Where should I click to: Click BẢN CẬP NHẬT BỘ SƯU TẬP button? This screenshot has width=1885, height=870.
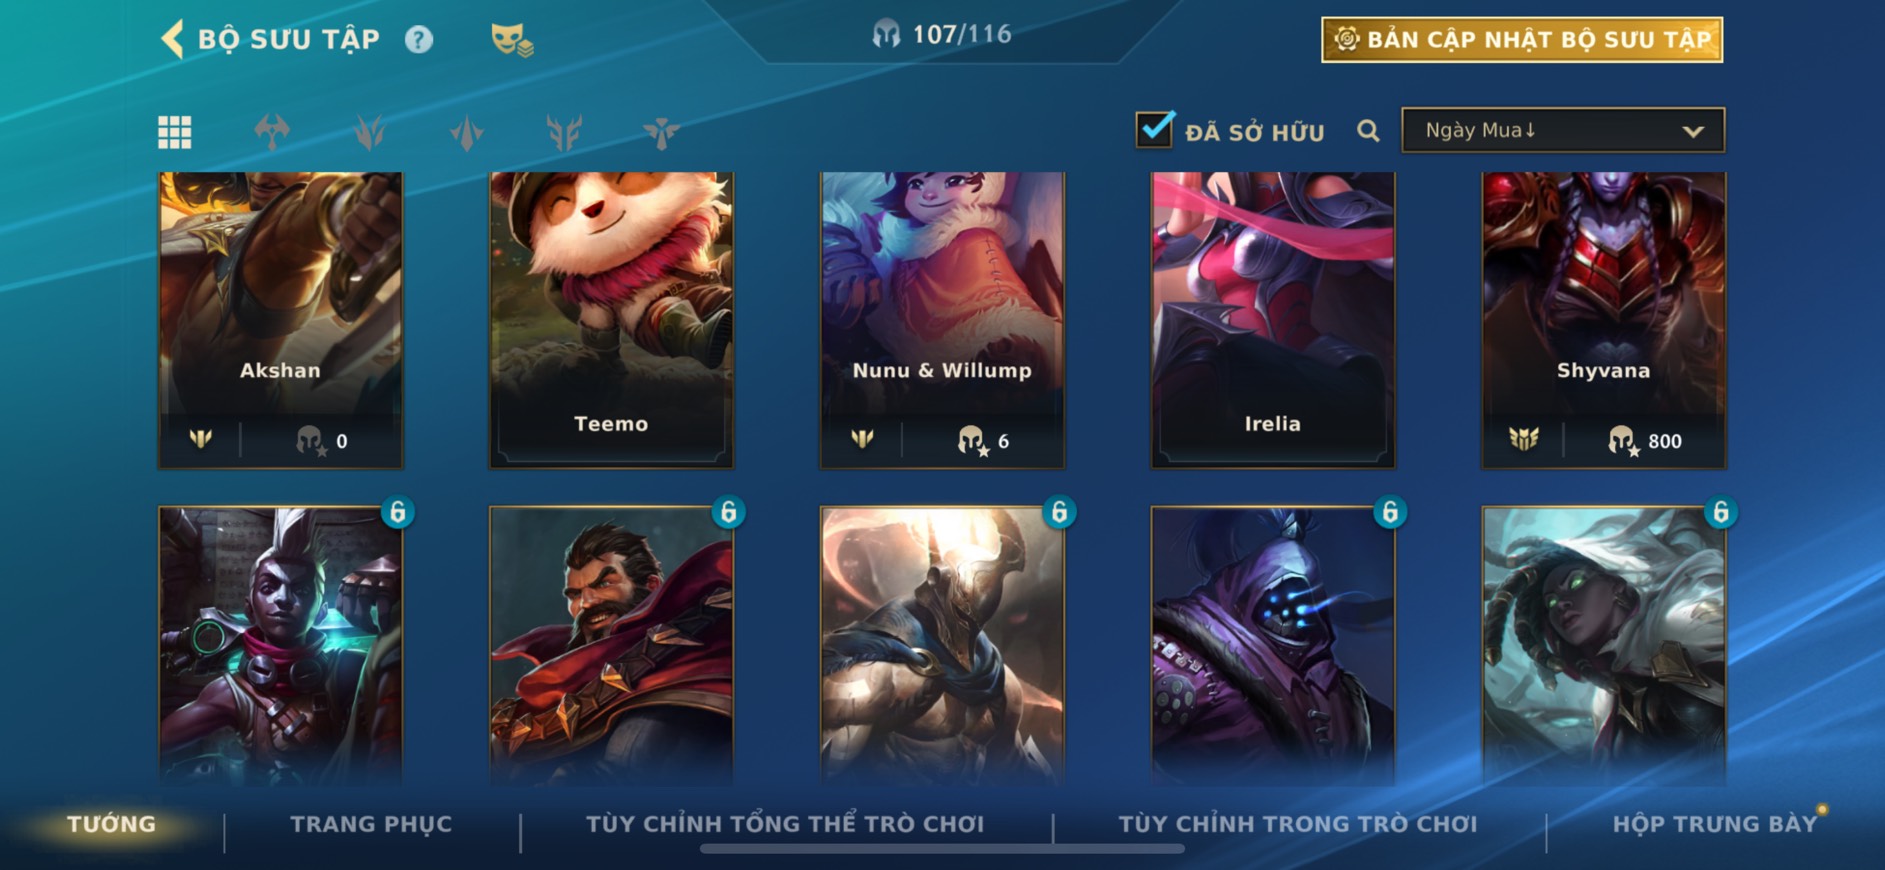tap(1522, 40)
